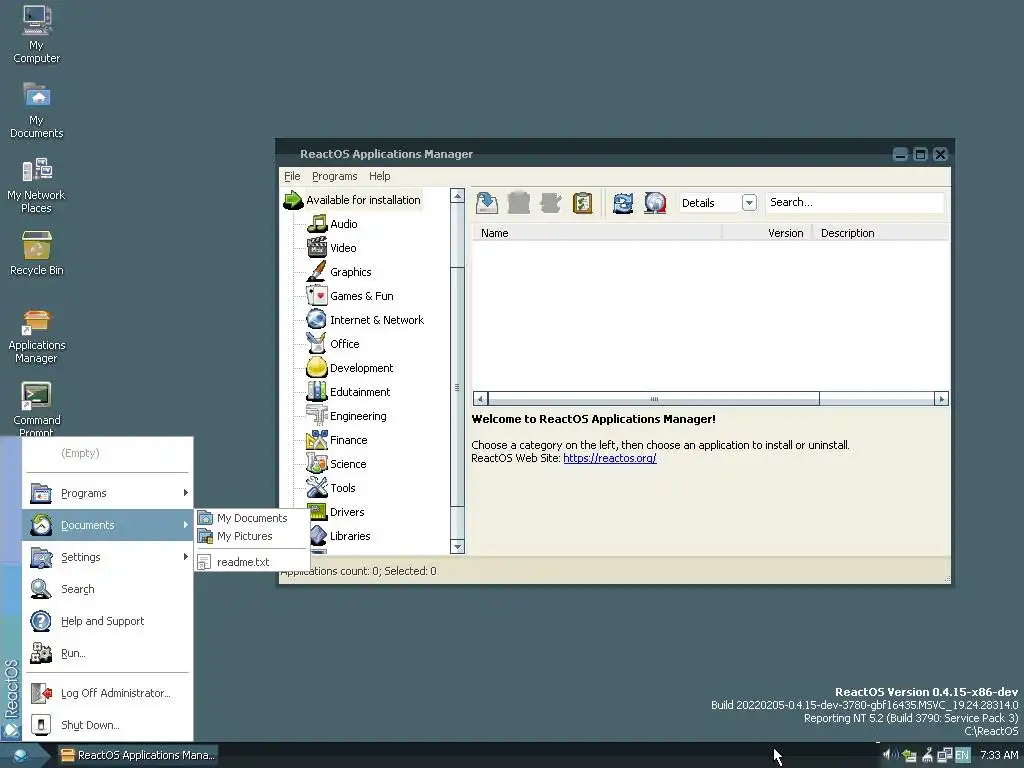Screen dimensions: 1024x768
Task: Click category tree scroll down arrow
Action: click(458, 547)
